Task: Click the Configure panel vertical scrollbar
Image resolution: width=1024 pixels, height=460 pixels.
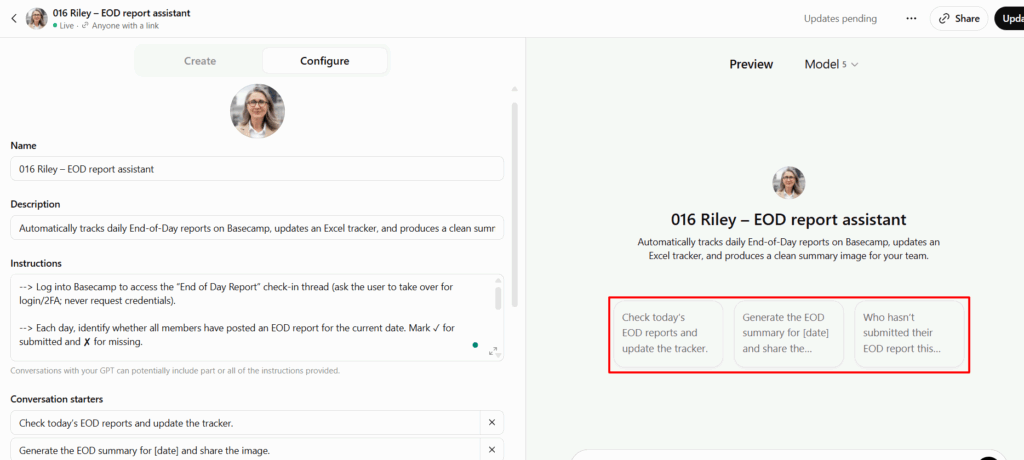Action: tap(515, 203)
